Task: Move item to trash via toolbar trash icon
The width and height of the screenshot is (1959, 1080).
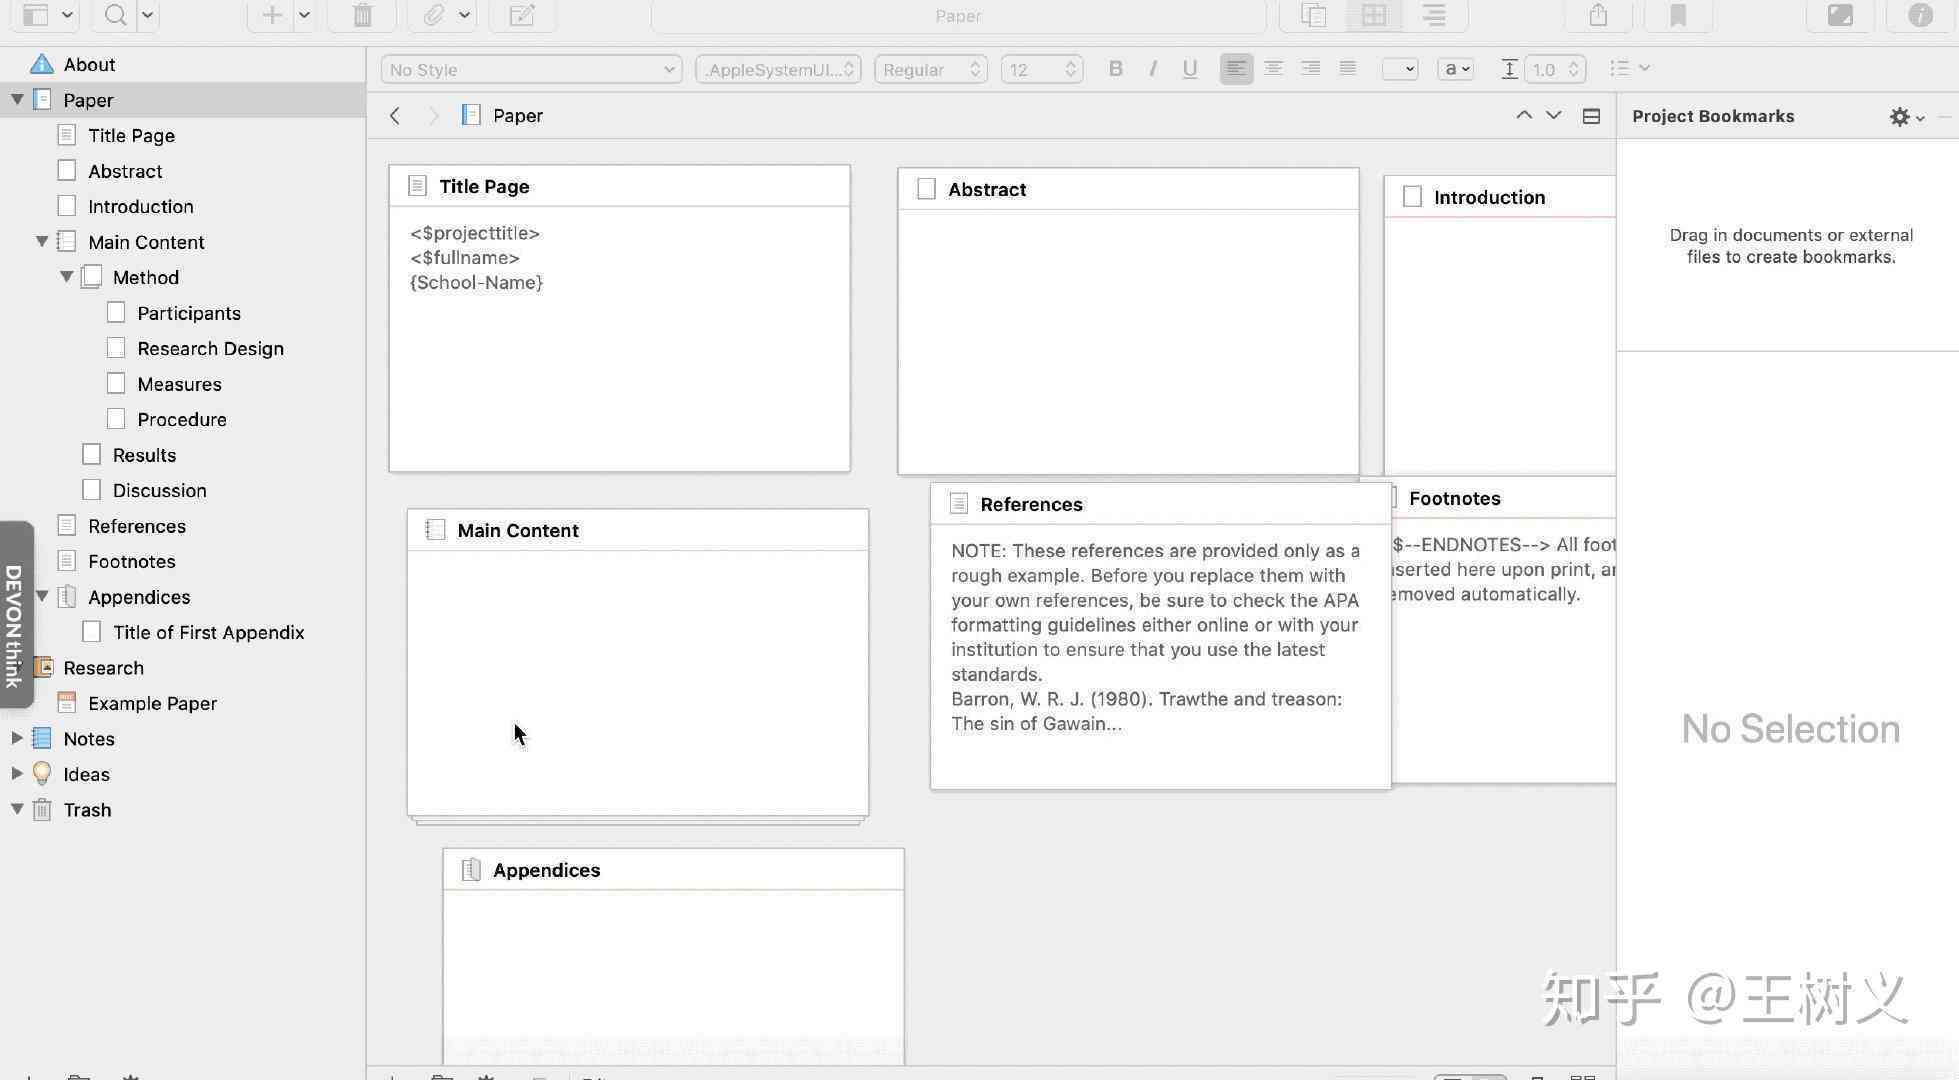Action: point(363,15)
